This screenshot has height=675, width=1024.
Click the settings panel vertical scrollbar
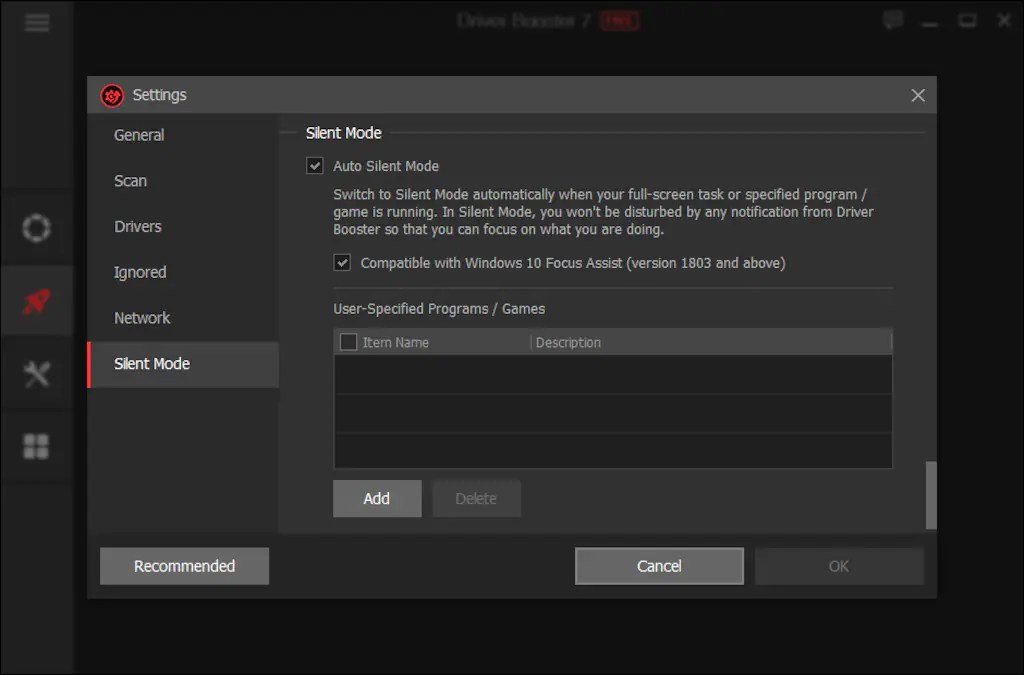(x=931, y=495)
